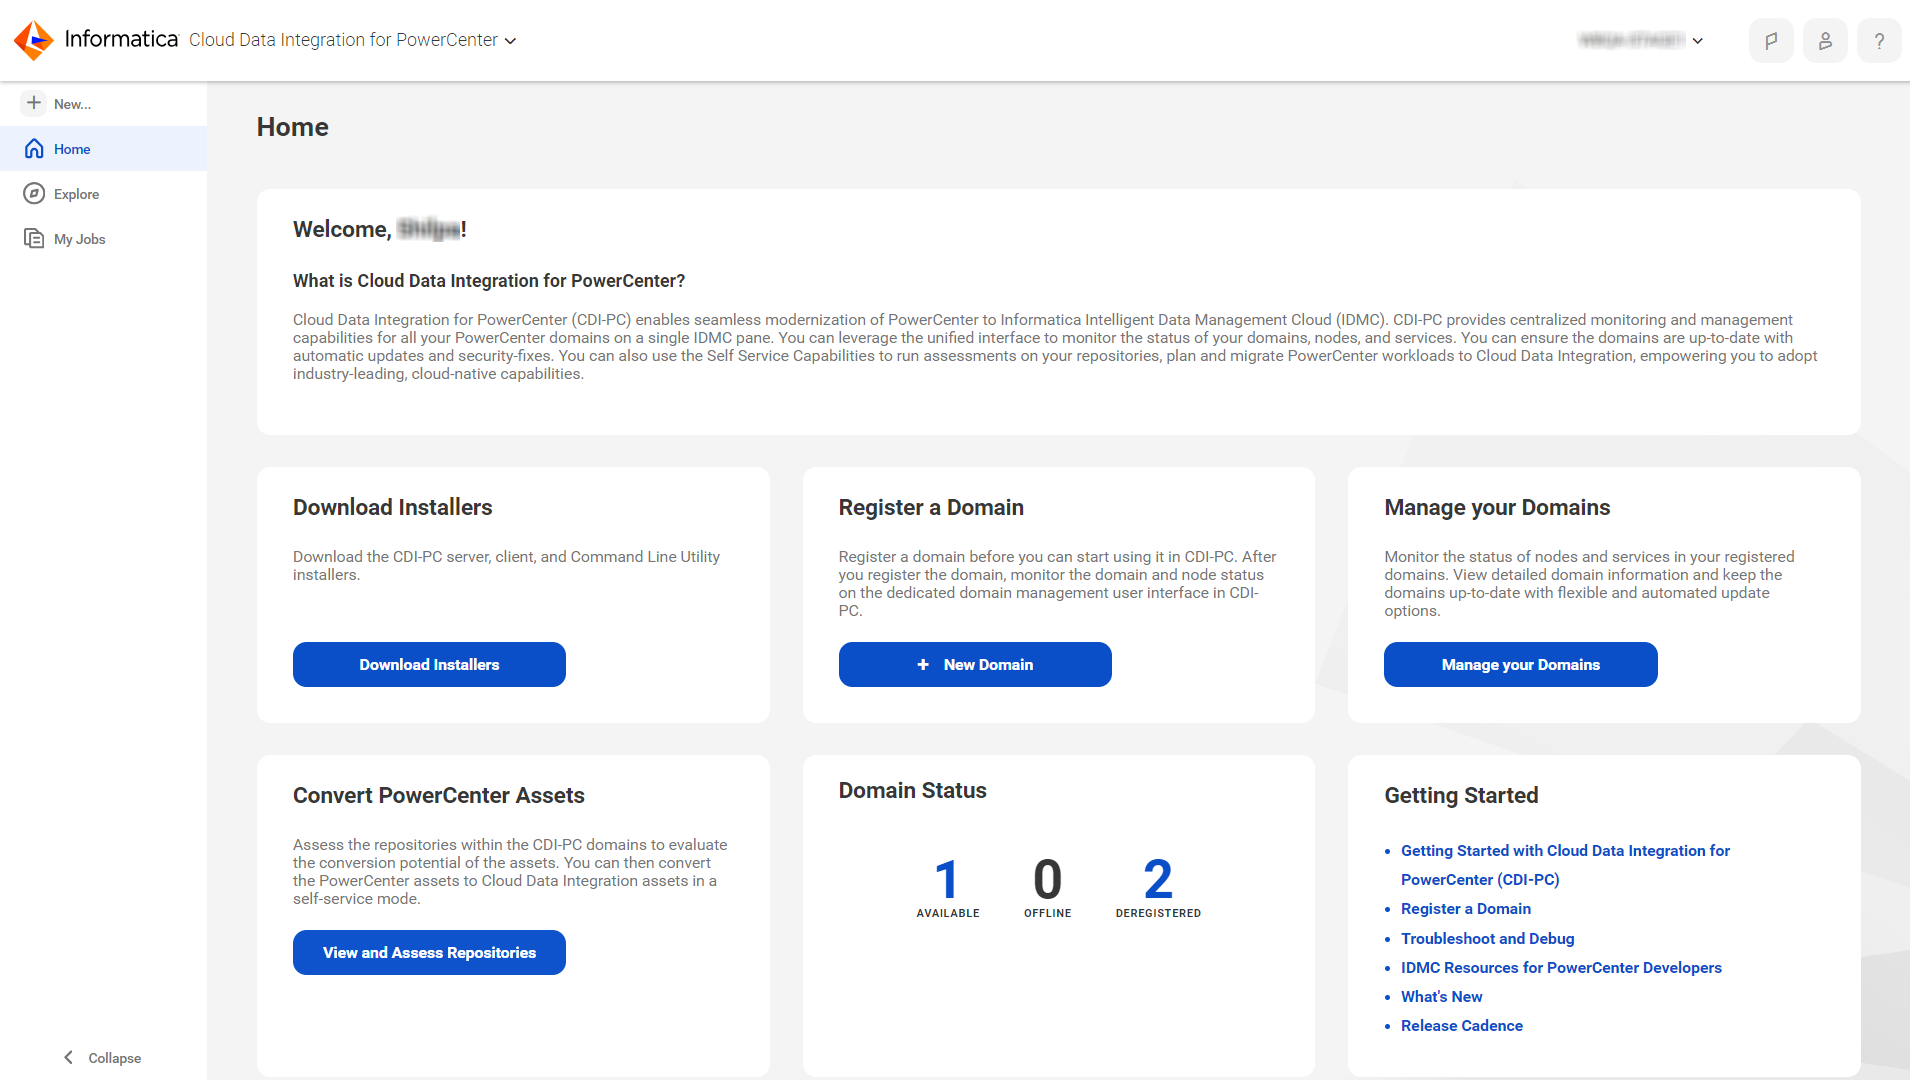Click the Download Installers button
The image size is (1910, 1080).
[x=429, y=665]
